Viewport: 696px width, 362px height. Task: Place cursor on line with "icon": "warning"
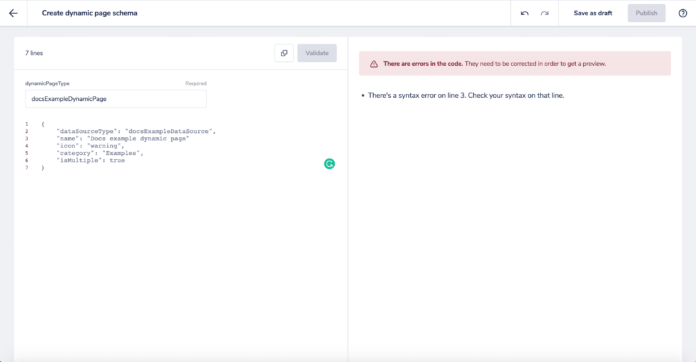click(90, 146)
